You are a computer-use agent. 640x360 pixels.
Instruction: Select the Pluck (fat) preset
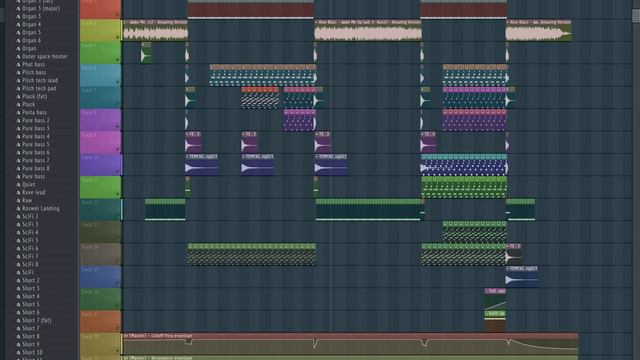pyautogui.click(x=34, y=97)
